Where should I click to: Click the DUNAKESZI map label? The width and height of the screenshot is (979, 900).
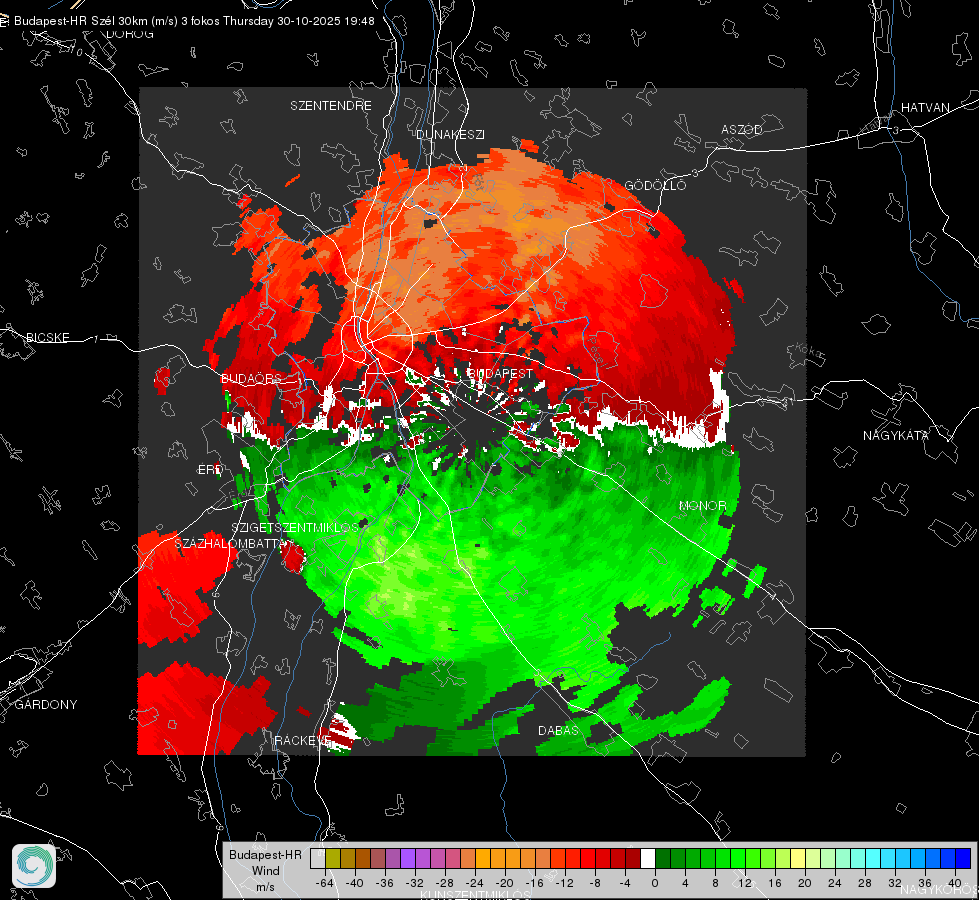point(450,134)
